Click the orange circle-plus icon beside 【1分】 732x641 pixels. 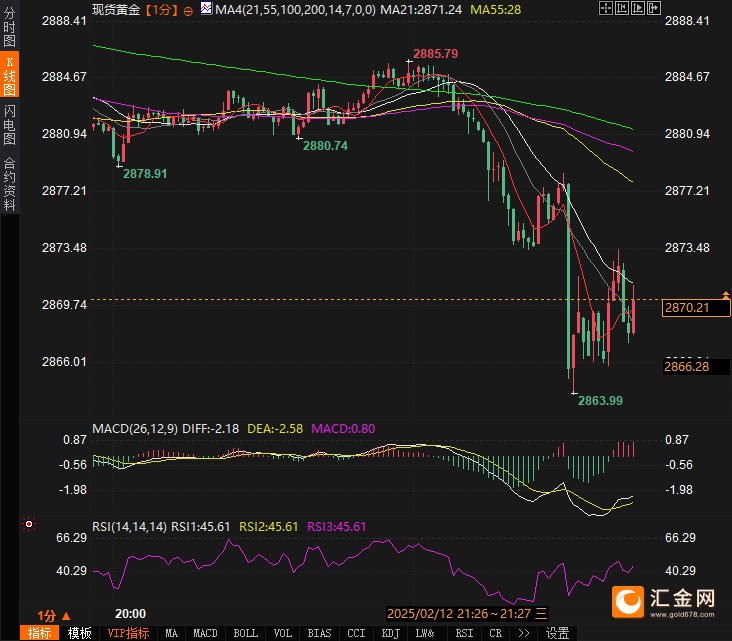coord(188,9)
